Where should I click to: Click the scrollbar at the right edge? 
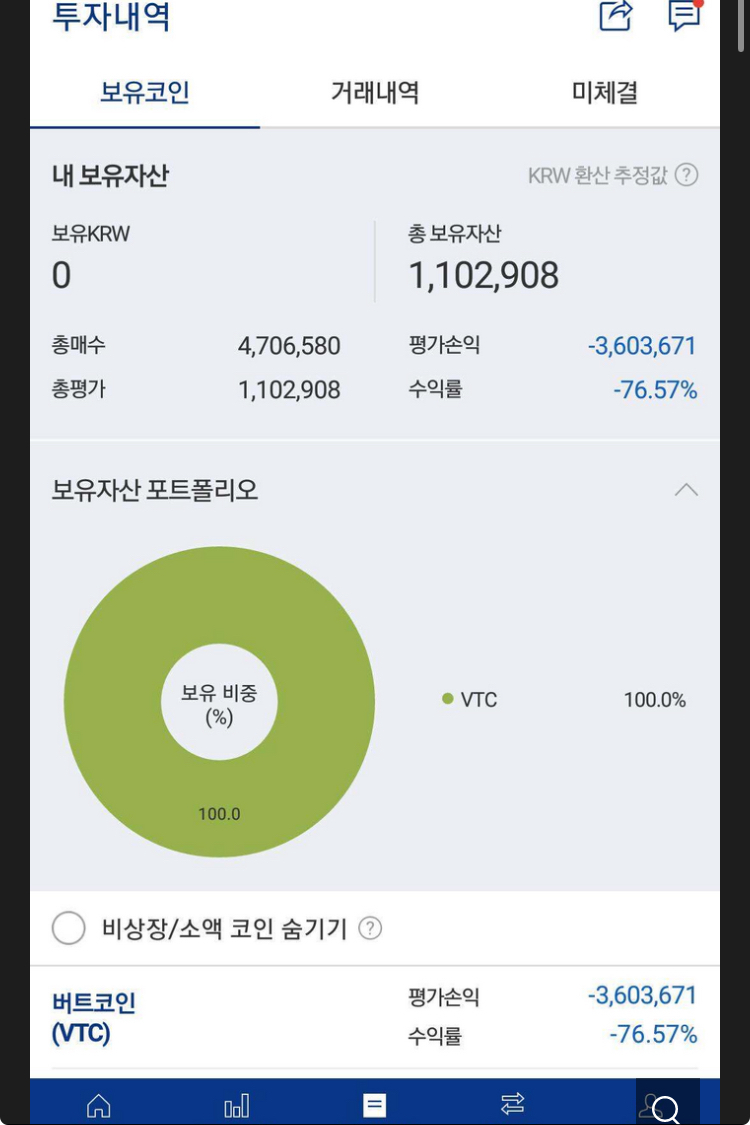tap(741, 26)
